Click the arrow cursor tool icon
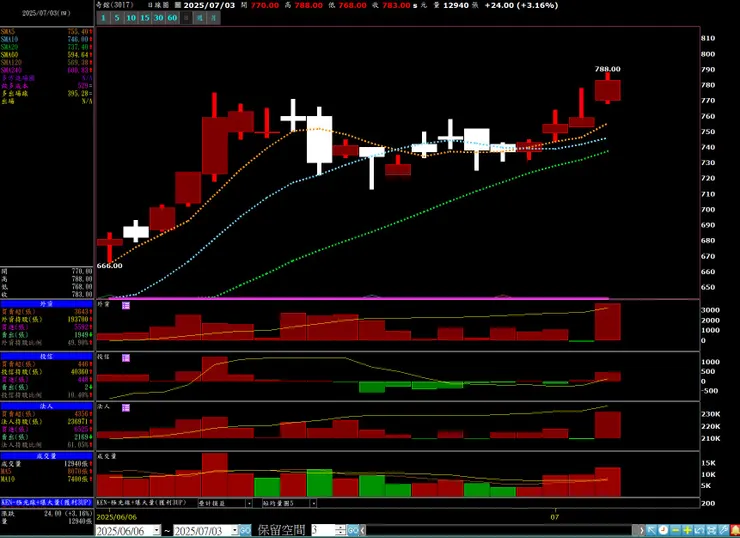This screenshot has width=740, height=538. pos(652,530)
